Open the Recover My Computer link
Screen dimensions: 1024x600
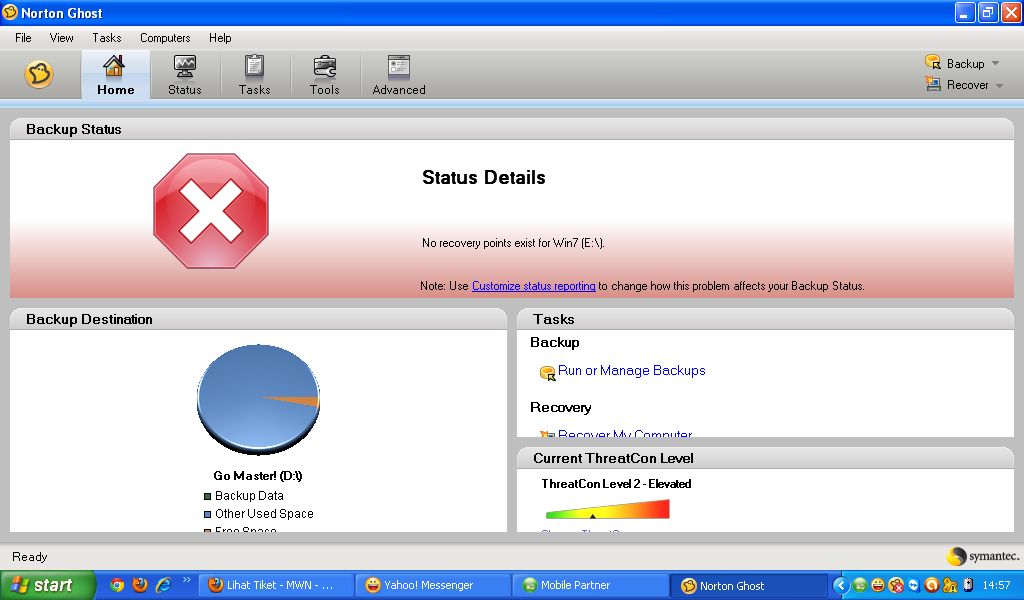coord(625,433)
